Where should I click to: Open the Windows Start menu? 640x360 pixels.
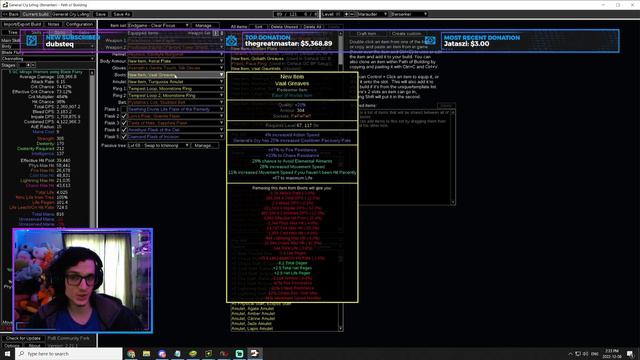click(7, 353)
